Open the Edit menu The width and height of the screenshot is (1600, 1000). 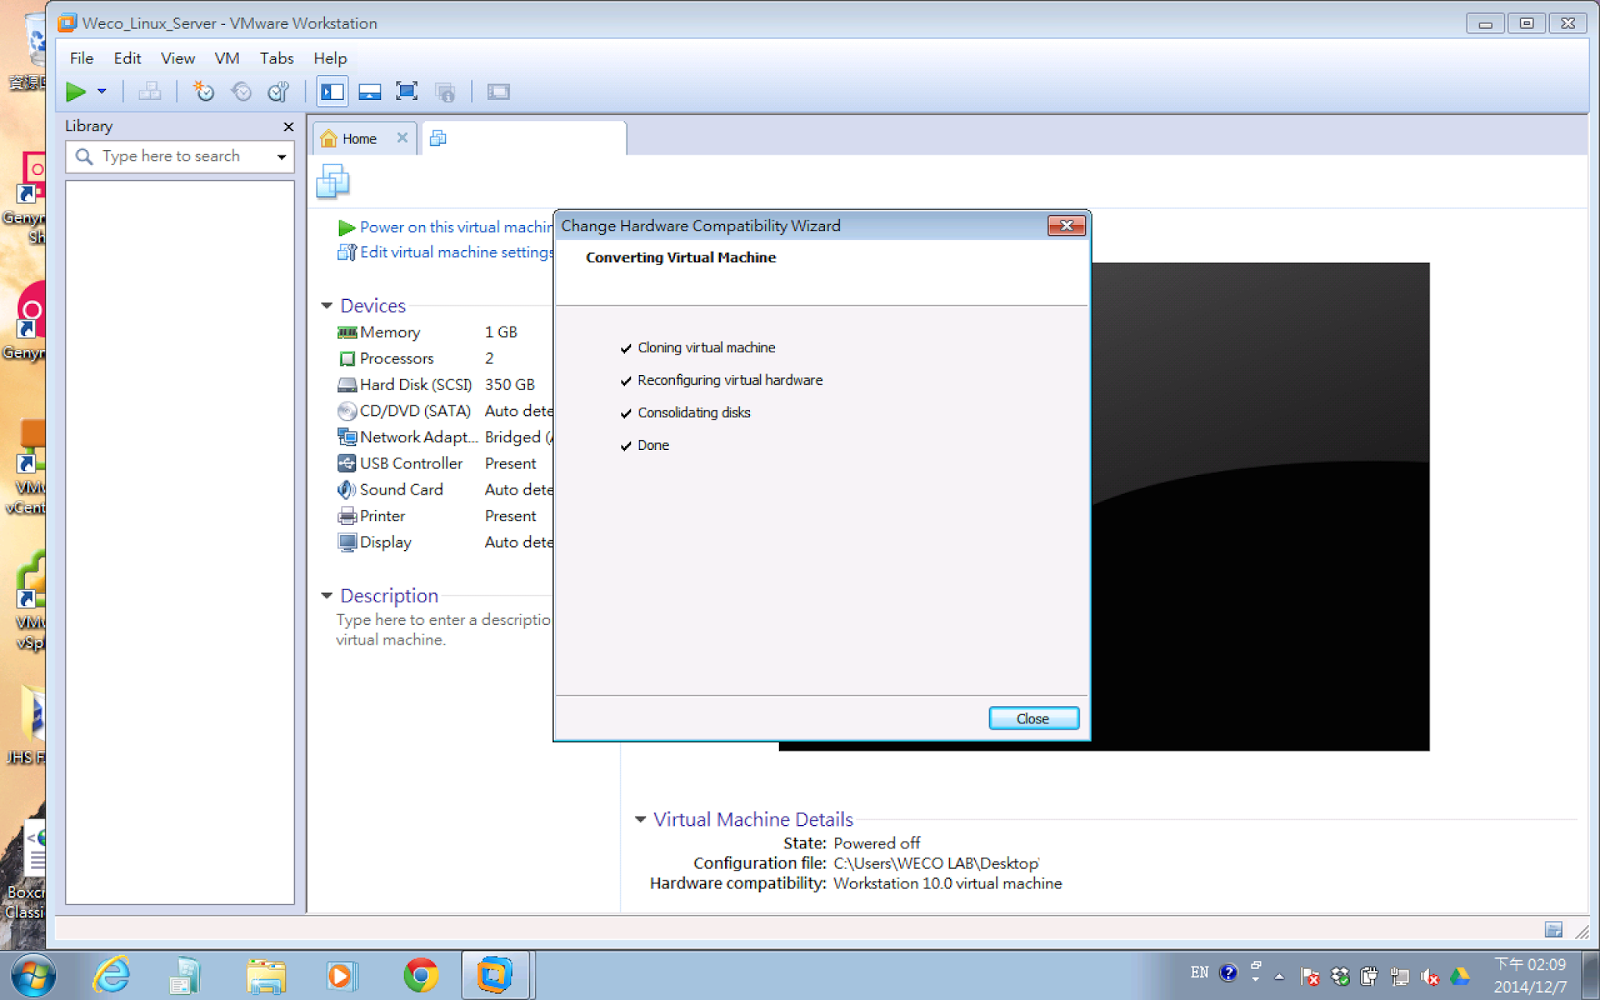127,58
